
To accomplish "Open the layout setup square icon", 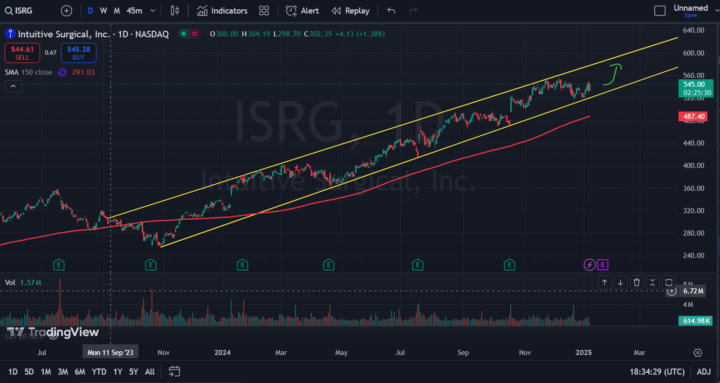I will tap(660, 11).
